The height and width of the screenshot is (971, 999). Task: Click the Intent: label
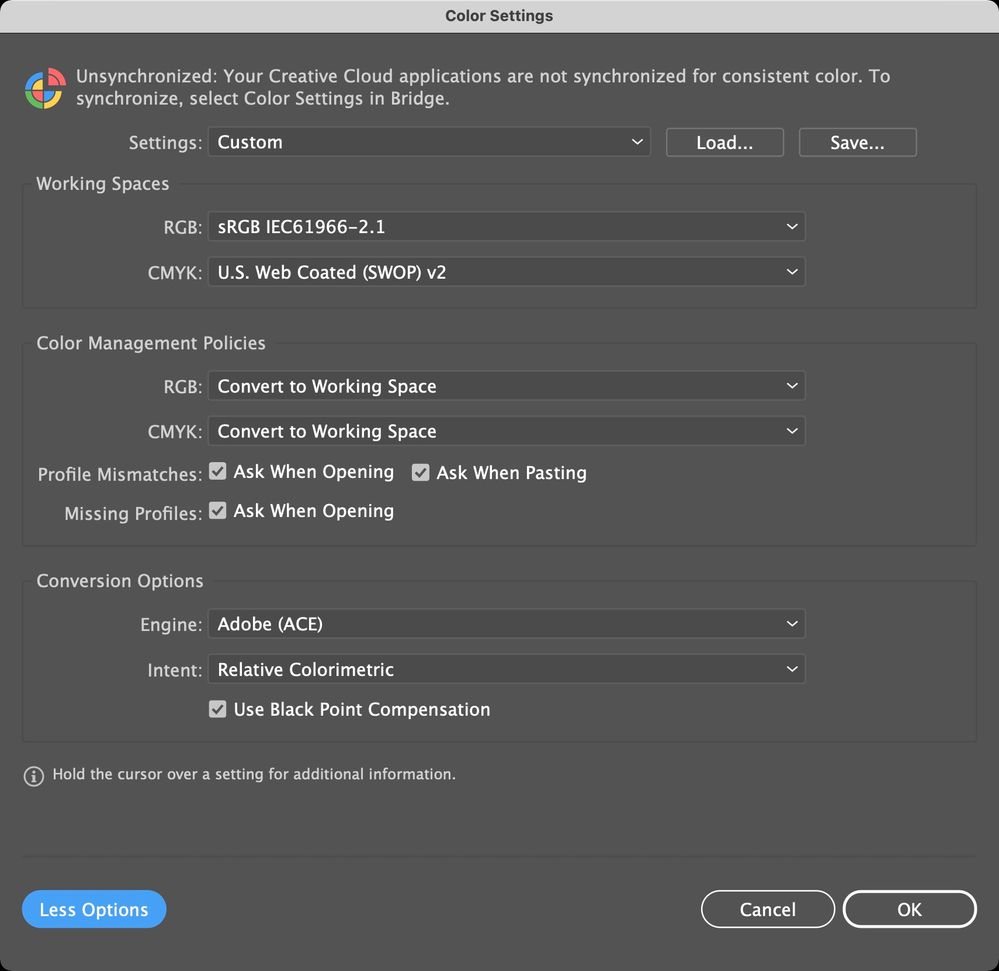175,670
